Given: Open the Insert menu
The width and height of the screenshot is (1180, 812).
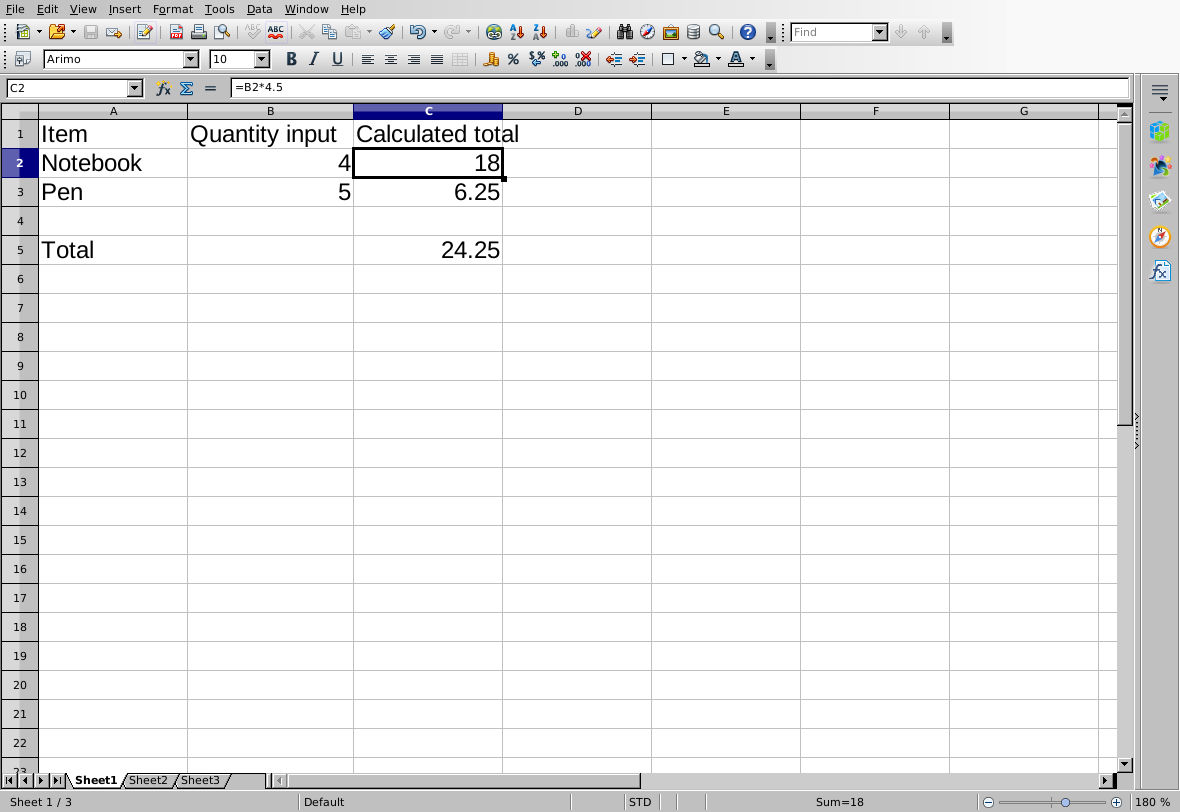Looking at the screenshot, I should point(124,9).
